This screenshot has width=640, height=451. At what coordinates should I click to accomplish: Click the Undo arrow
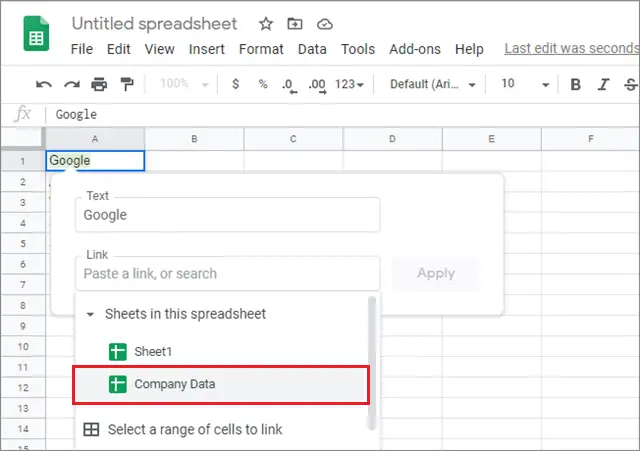pyautogui.click(x=44, y=84)
